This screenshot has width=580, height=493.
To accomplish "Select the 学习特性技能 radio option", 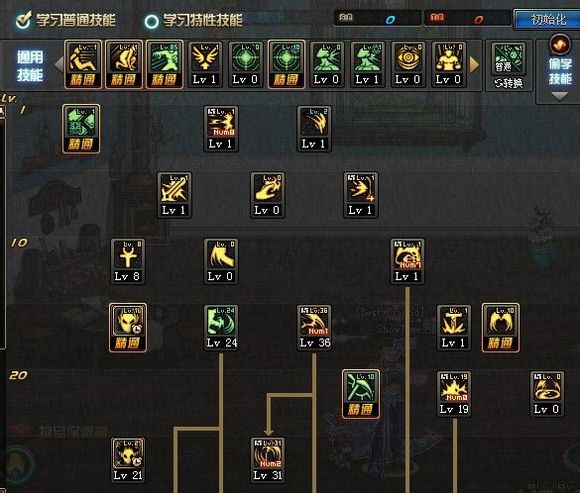I will coord(151,21).
